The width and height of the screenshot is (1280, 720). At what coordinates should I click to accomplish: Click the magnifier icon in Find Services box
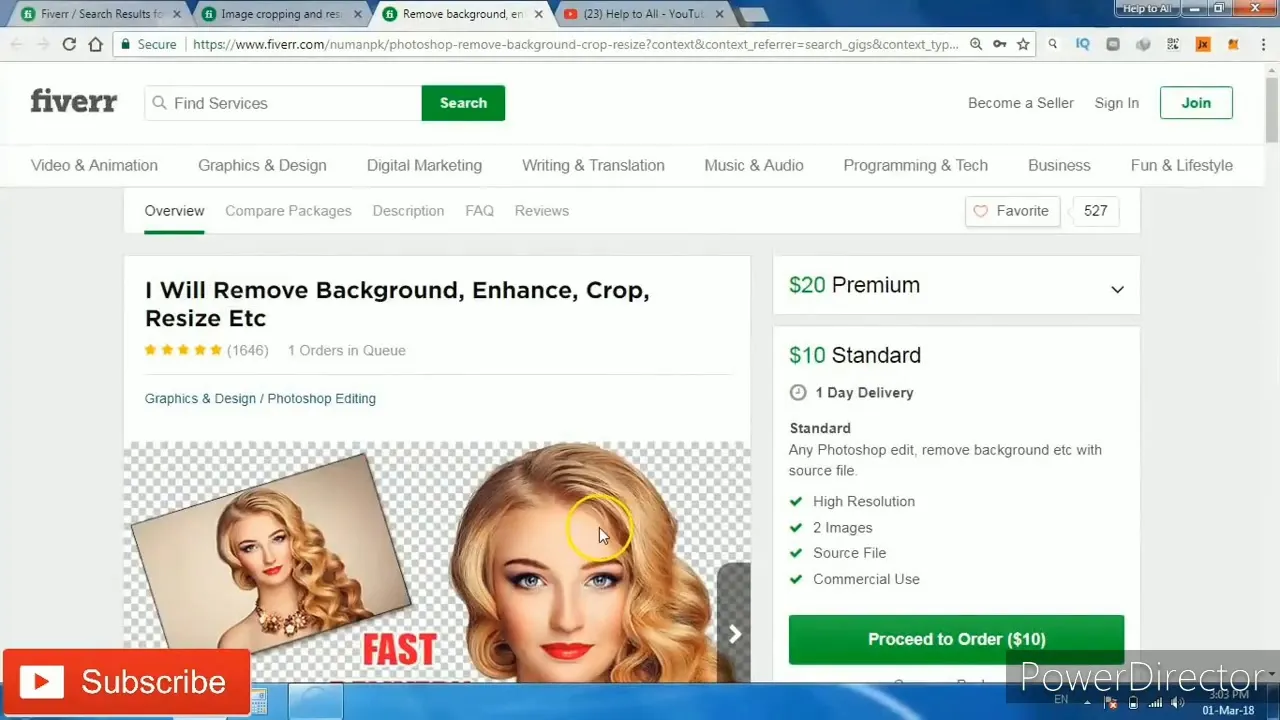159,103
